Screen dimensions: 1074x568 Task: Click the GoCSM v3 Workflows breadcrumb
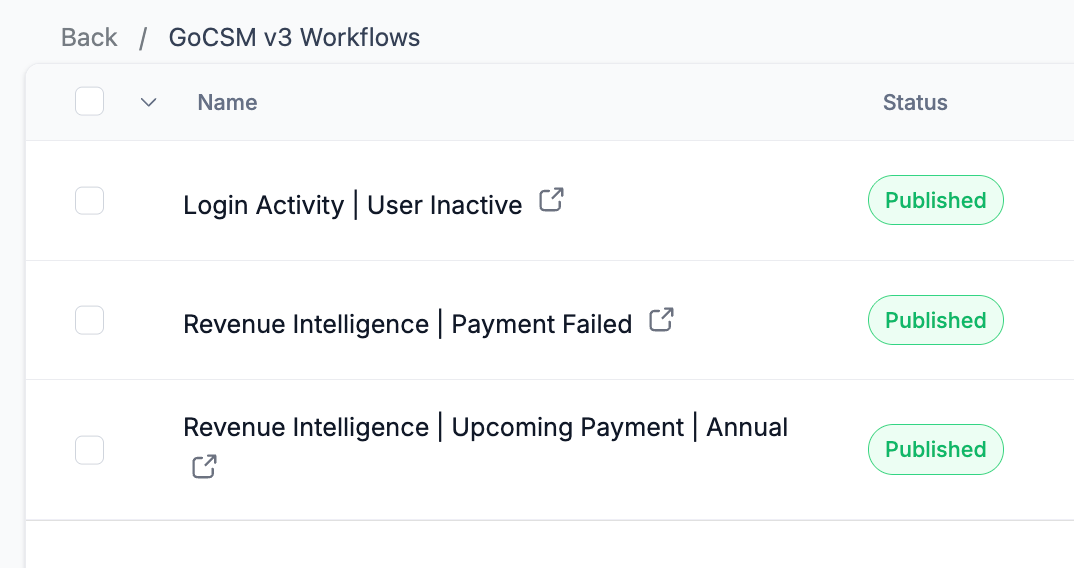(294, 38)
